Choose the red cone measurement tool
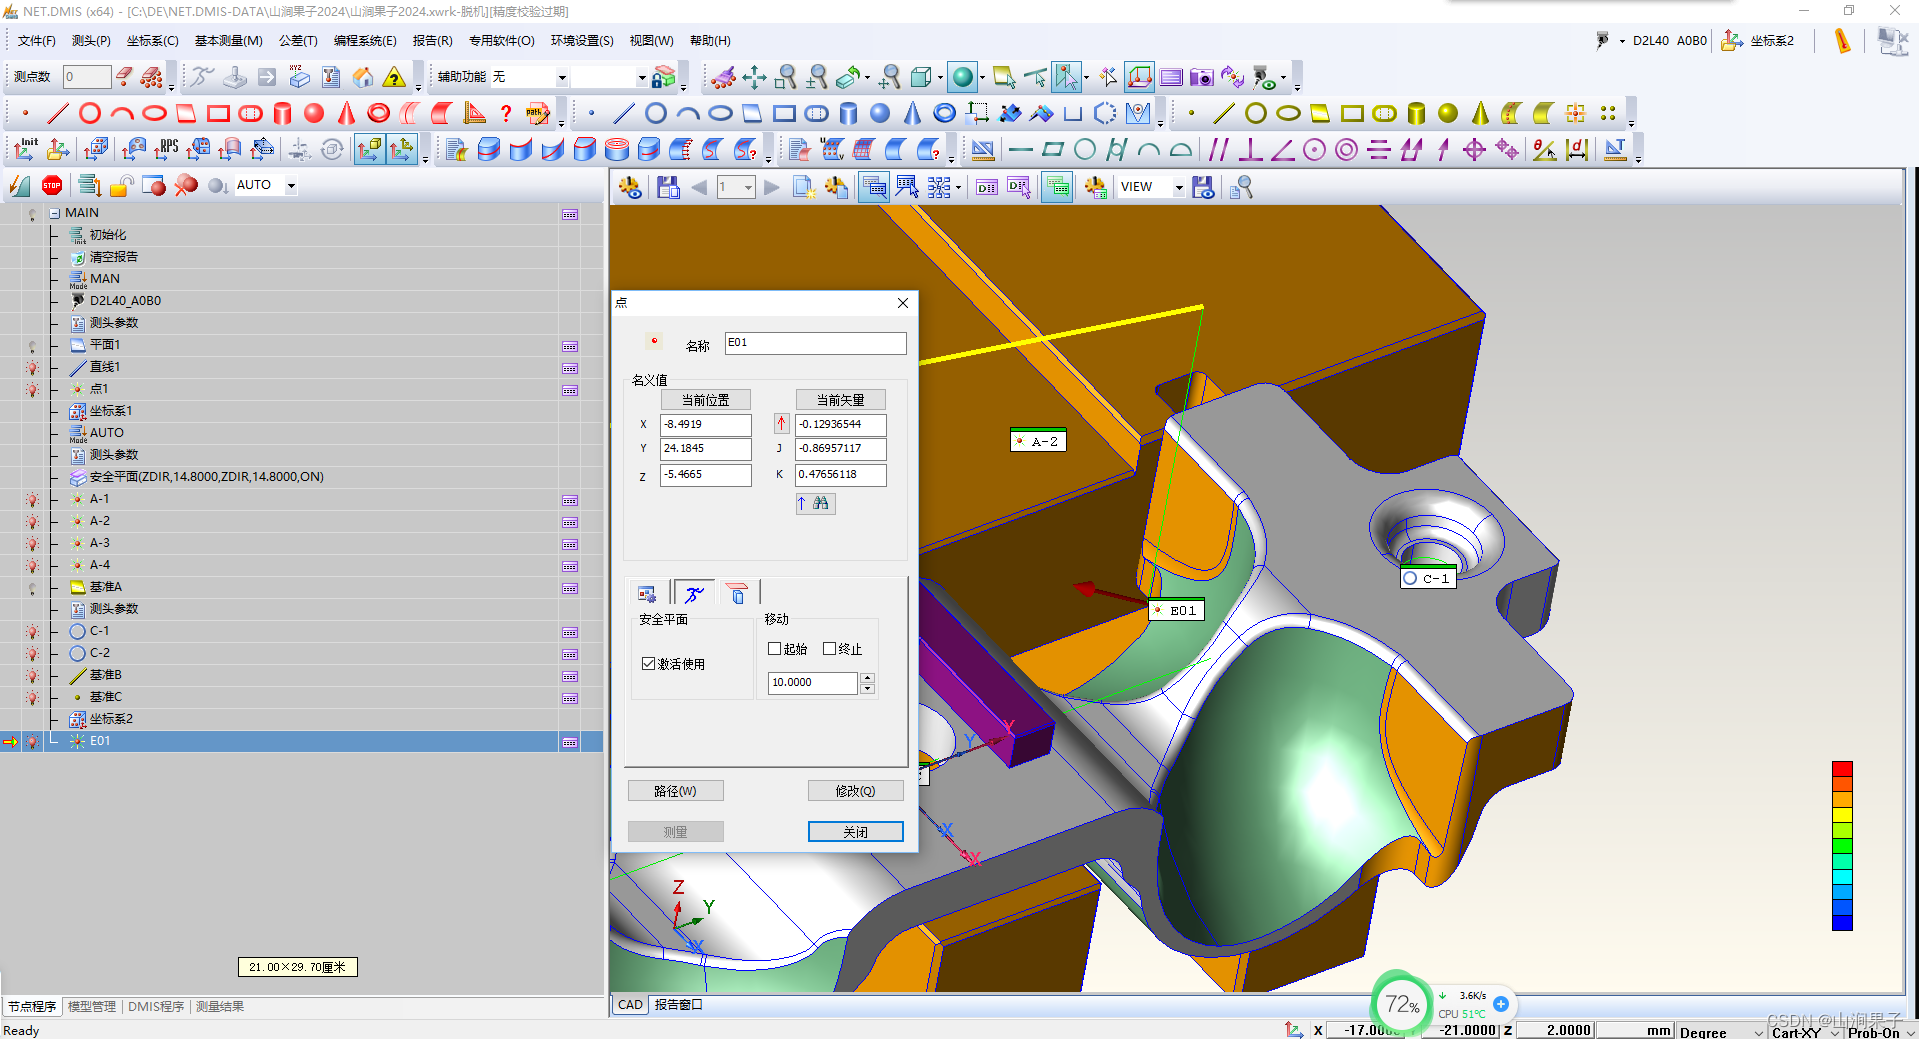Image resolution: width=1919 pixels, height=1039 pixels. coord(346,113)
